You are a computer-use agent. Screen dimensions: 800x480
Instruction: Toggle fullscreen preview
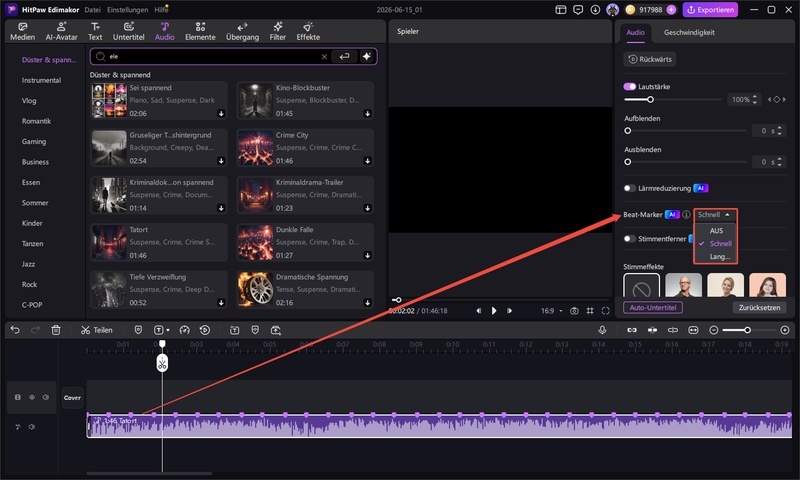pos(606,311)
